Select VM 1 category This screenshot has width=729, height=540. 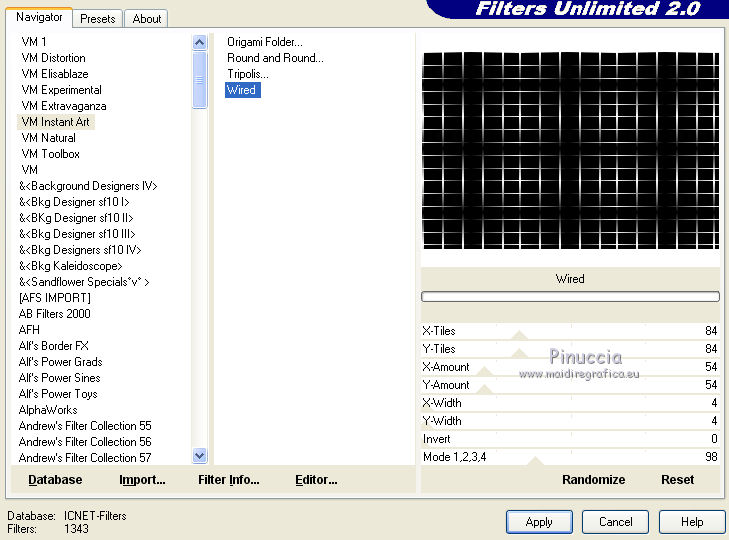tap(34, 42)
